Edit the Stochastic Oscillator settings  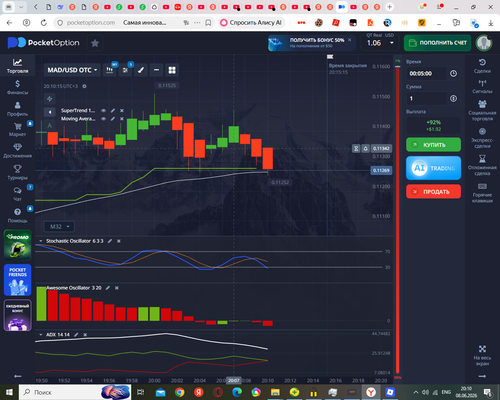(110, 241)
